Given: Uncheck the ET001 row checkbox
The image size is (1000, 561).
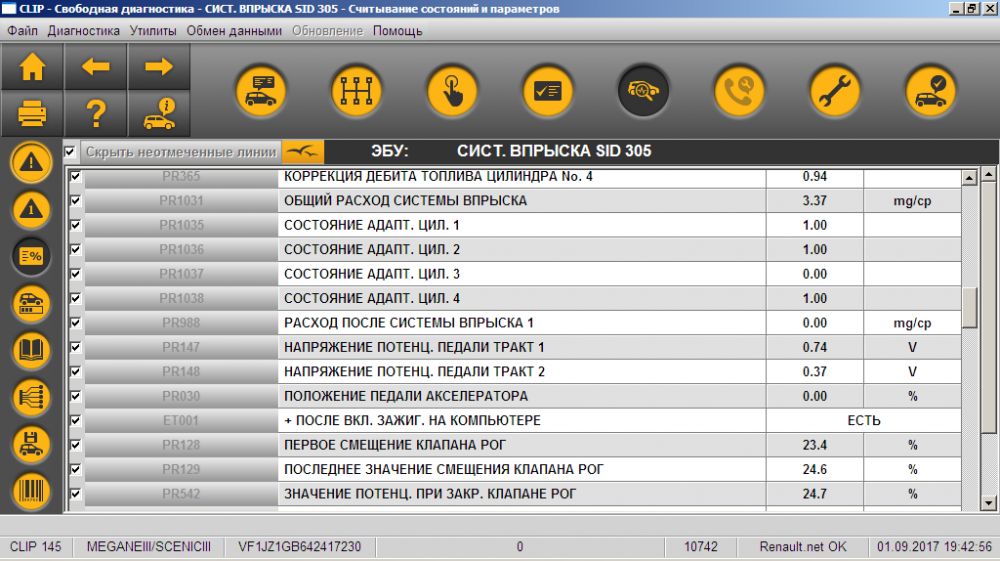Looking at the screenshot, I should pos(75,420).
